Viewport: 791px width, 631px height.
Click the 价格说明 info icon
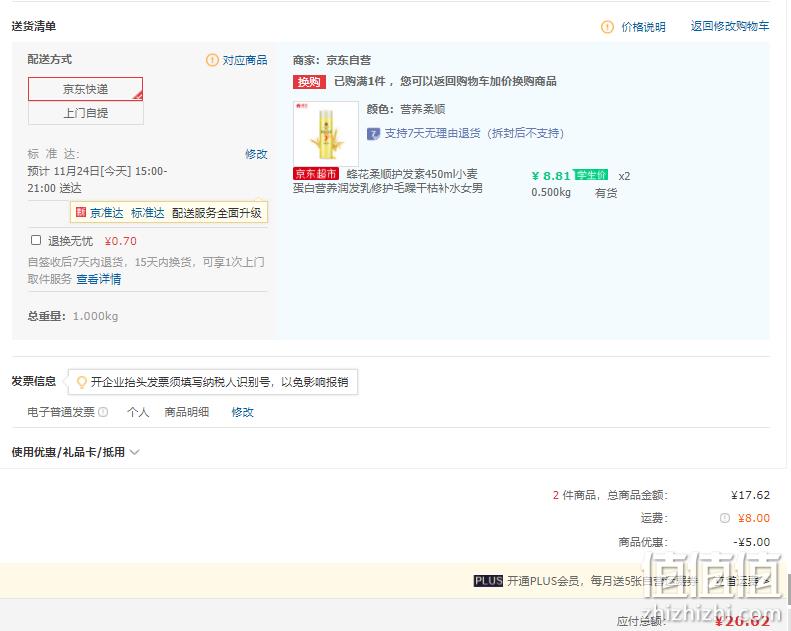tap(607, 27)
